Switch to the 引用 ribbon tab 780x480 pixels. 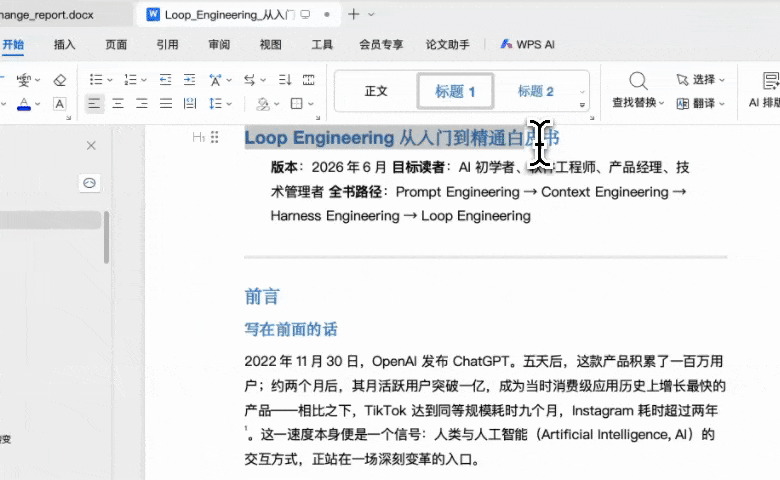[x=167, y=44]
